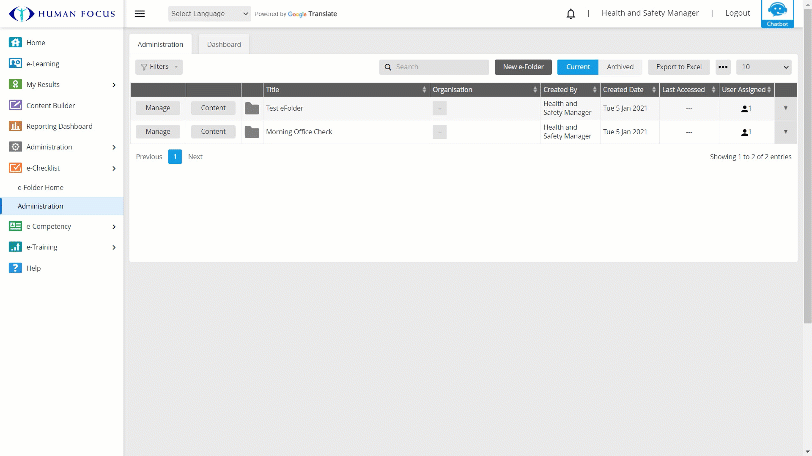Open Reporting Dashboard from sidebar icon
This screenshot has width=812, height=456.
coord(15,126)
